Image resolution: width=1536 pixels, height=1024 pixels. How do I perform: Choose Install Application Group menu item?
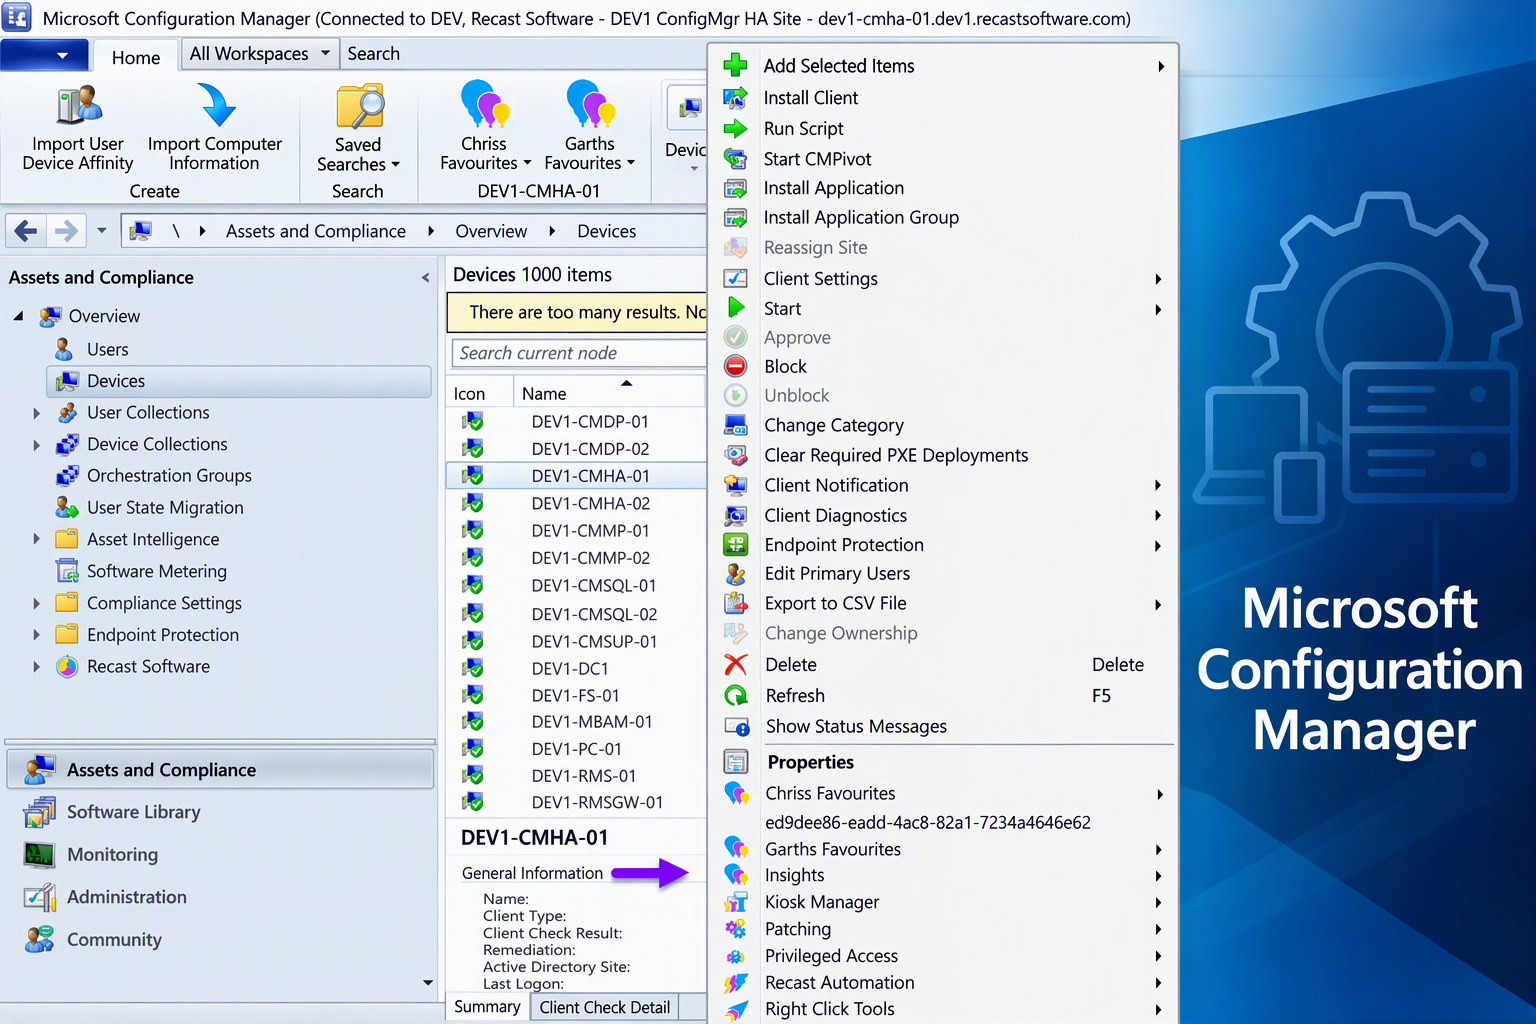[861, 217]
